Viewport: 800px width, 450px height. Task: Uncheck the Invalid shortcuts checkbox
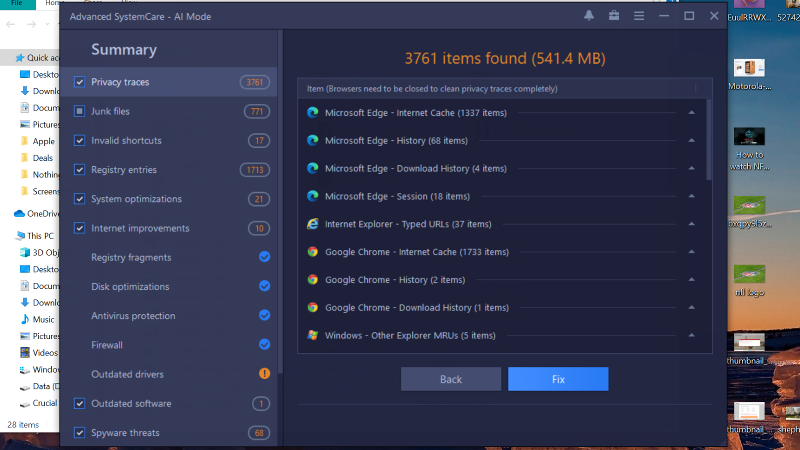click(79, 140)
